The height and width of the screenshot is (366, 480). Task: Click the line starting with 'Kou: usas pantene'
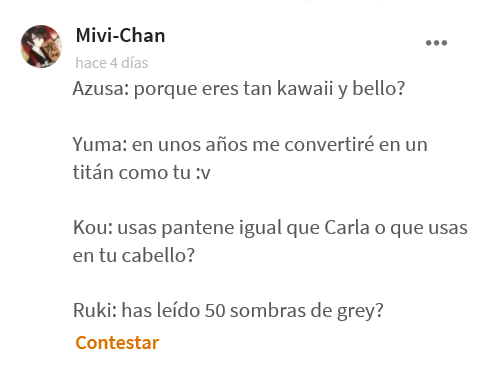click(270, 228)
